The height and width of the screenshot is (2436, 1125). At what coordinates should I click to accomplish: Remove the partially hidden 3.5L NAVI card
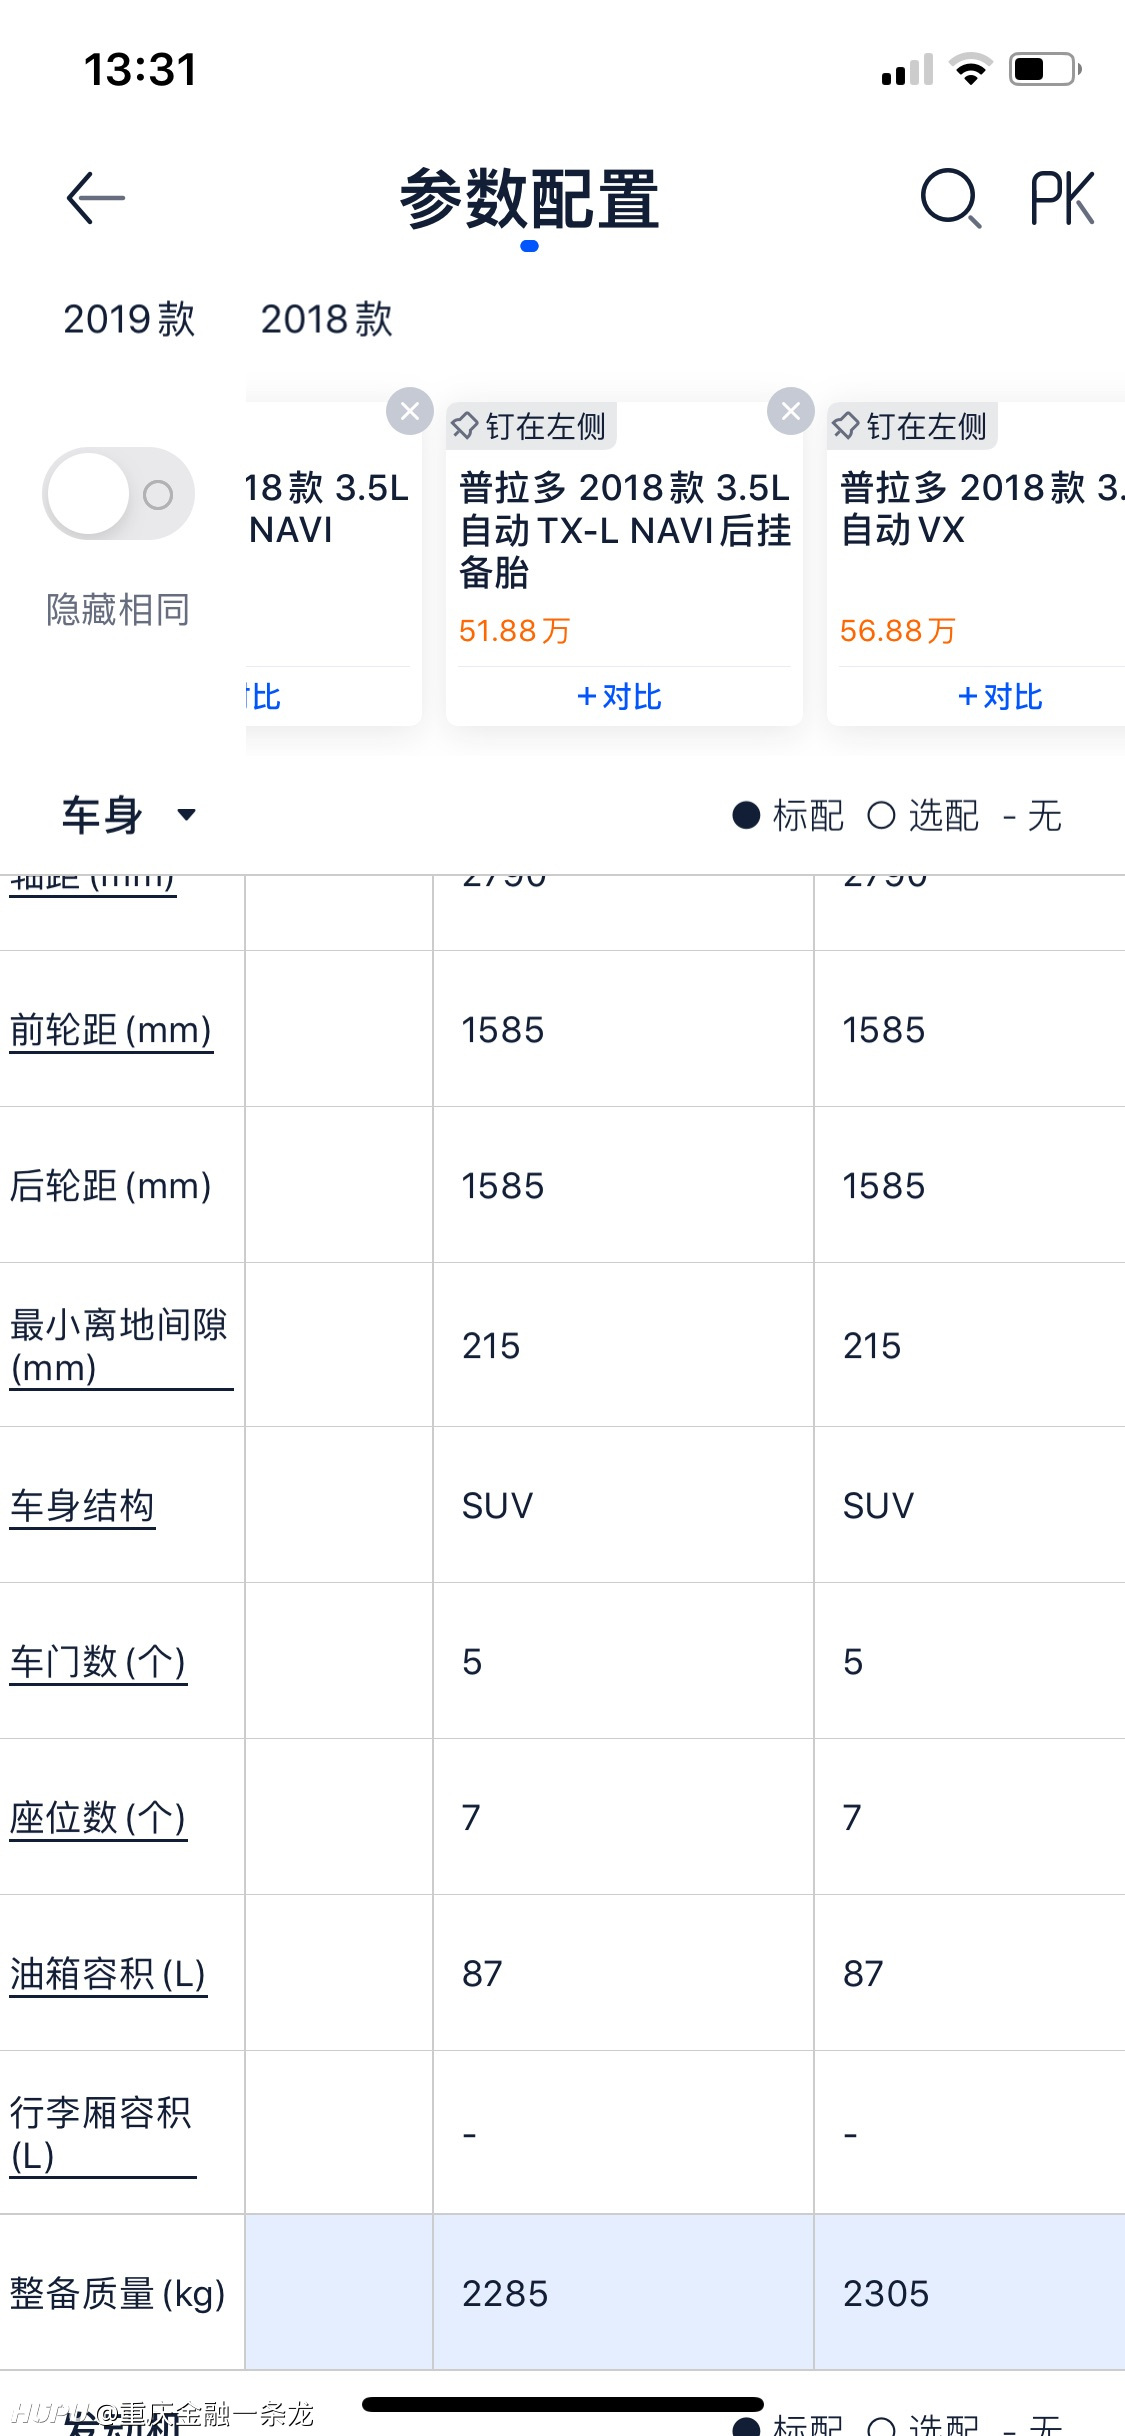coord(410,411)
